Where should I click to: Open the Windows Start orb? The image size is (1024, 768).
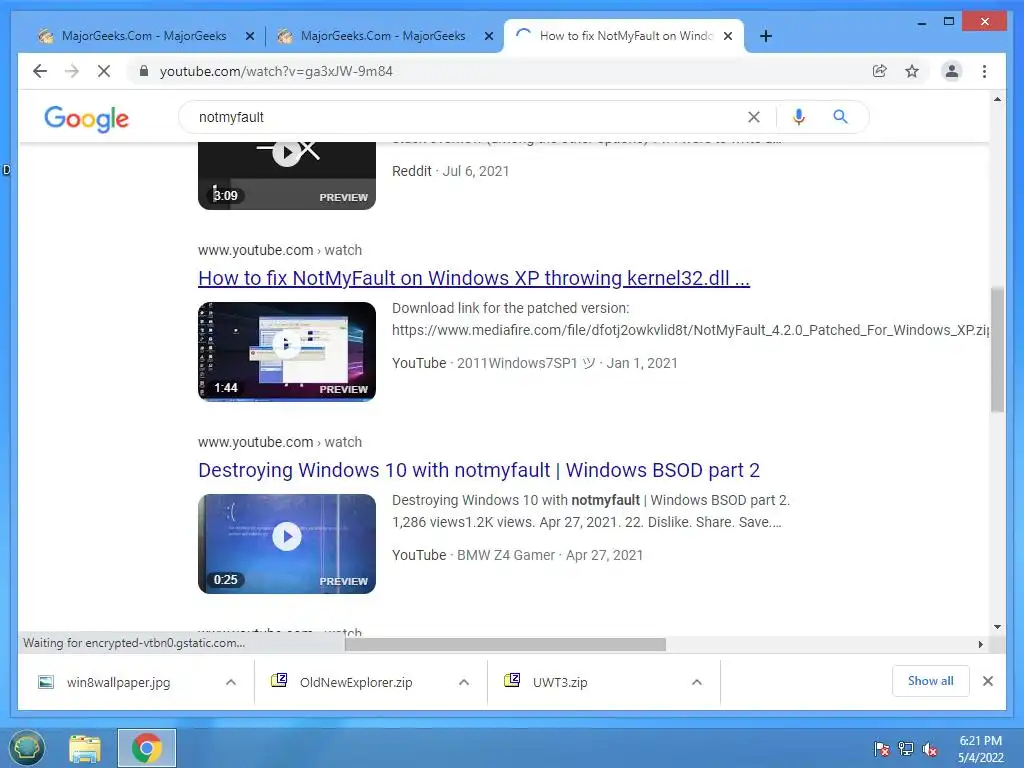[27, 748]
